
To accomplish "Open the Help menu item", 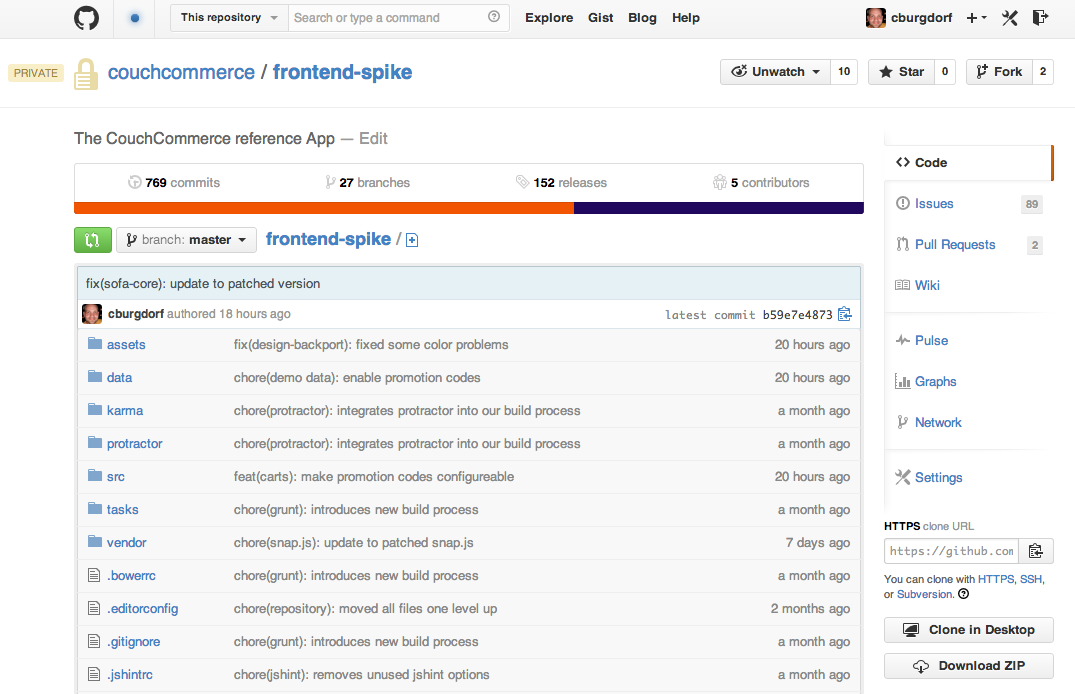I will pos(686,18).
